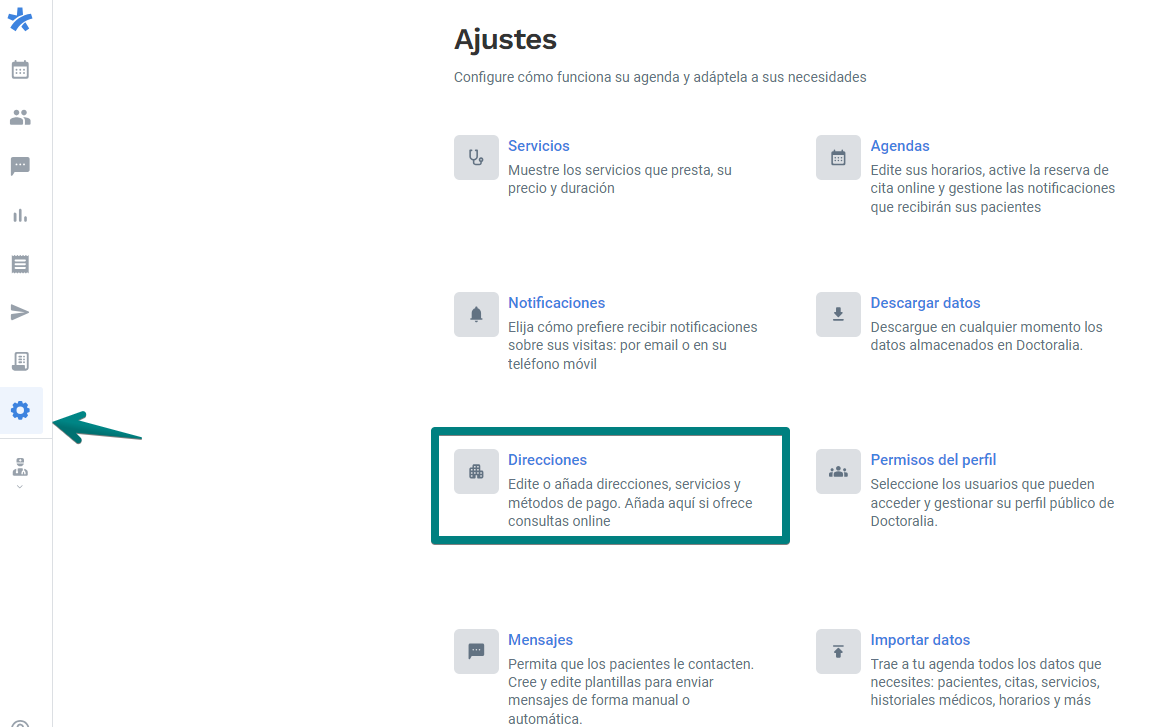The height and width of the screenshot is (727, 1150).
Task: Open the Mensajes settings link
Action: [x=540, y=639]
